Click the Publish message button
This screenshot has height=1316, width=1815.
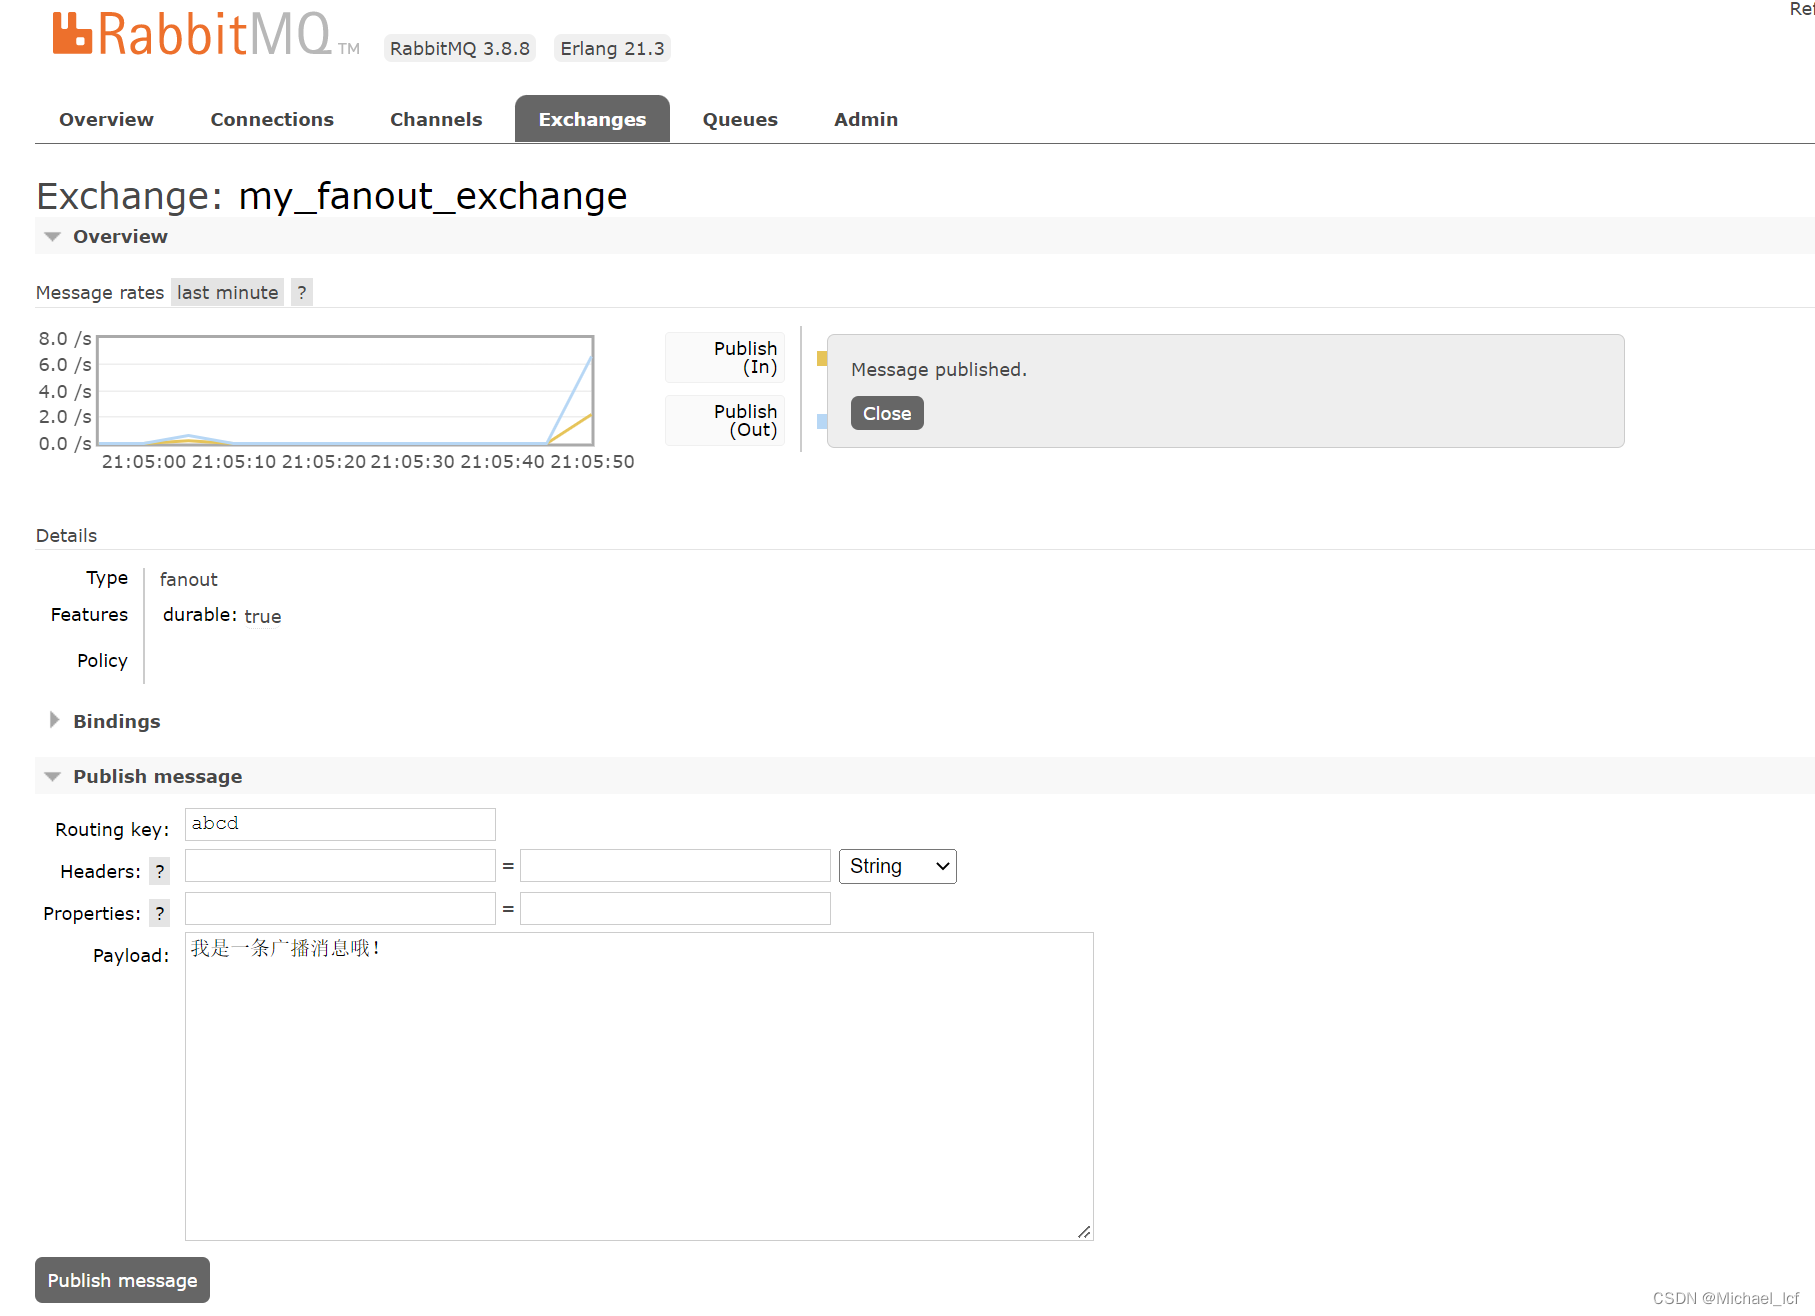pyautogui.click(x=122, y=1280)
